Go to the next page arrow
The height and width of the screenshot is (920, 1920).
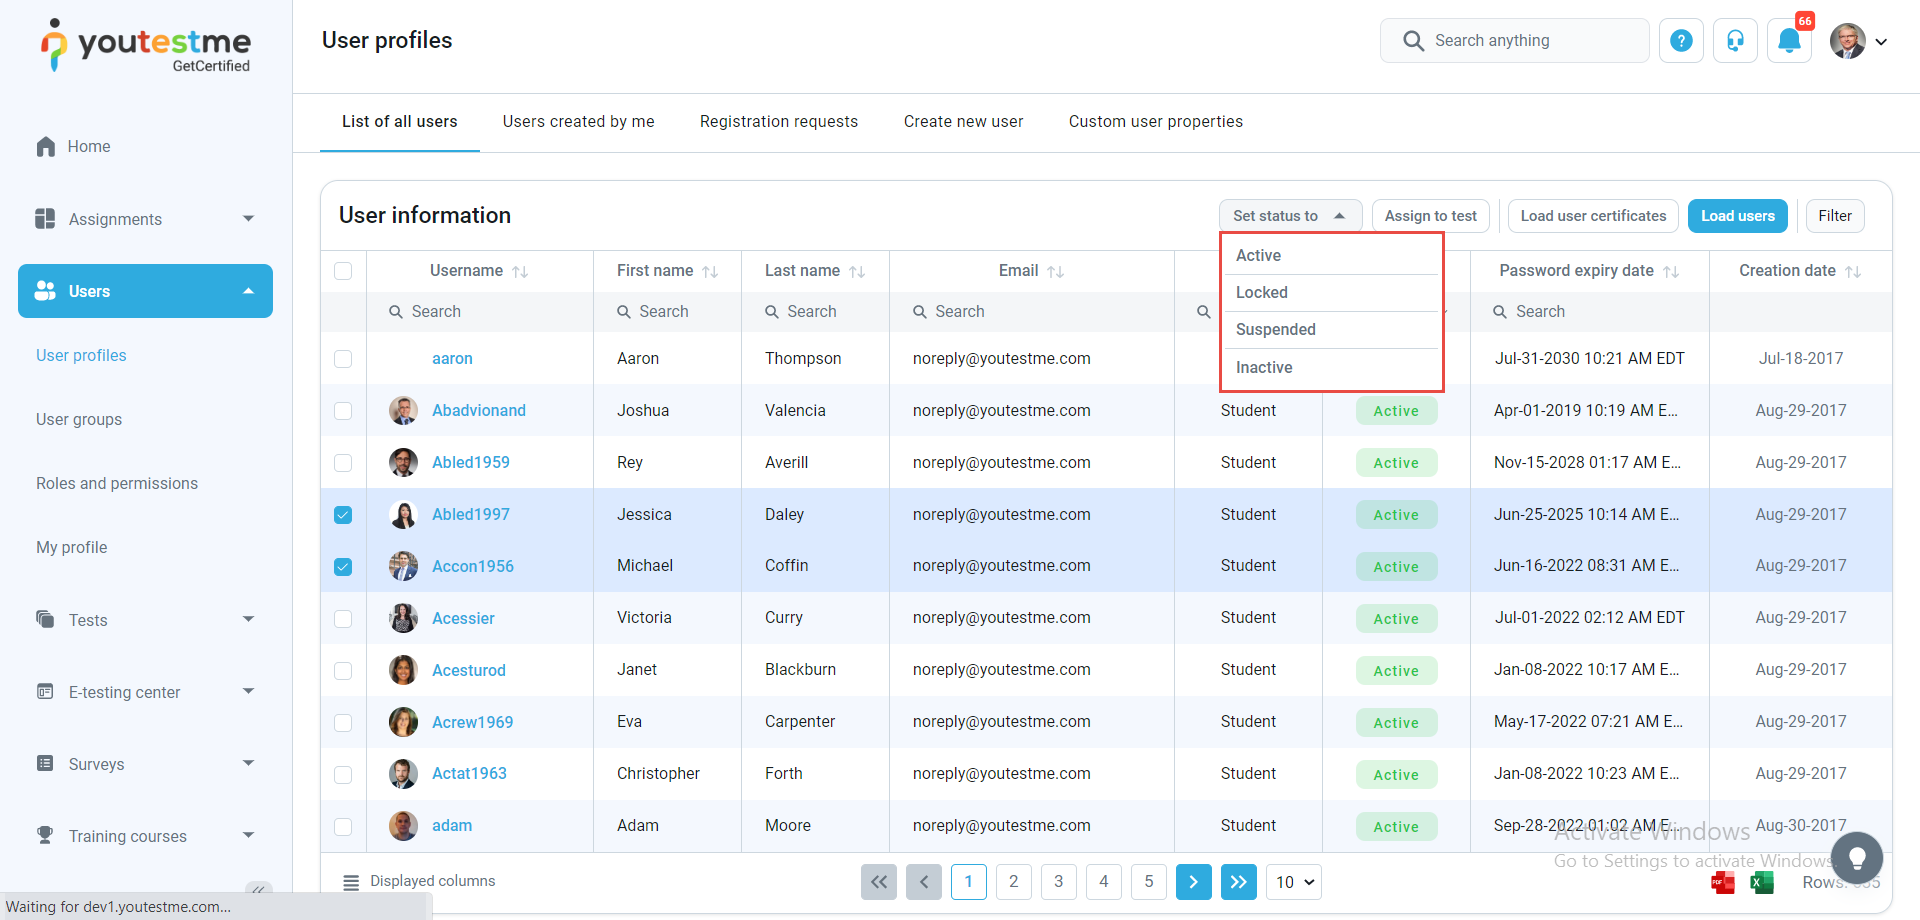tap(1193, 882)
